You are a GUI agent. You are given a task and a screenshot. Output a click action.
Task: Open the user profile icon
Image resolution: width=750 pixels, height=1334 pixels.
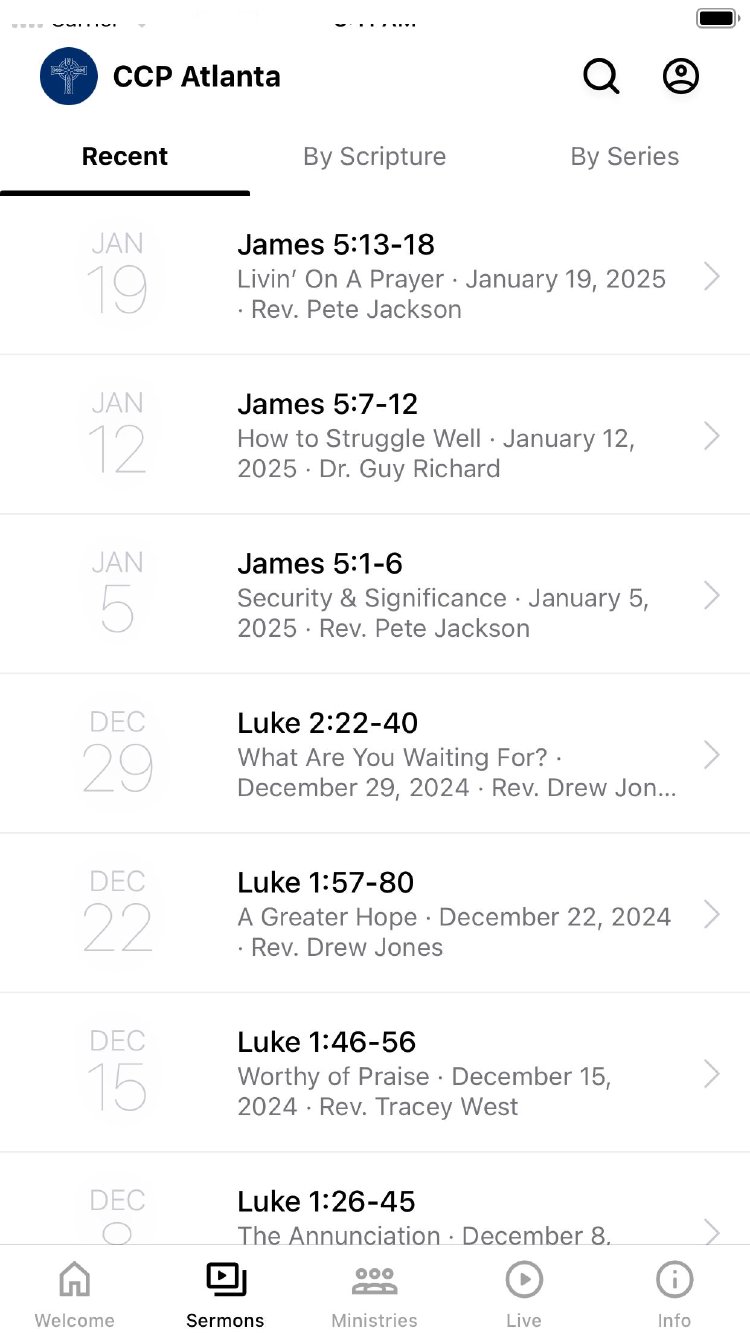point(681,76)
